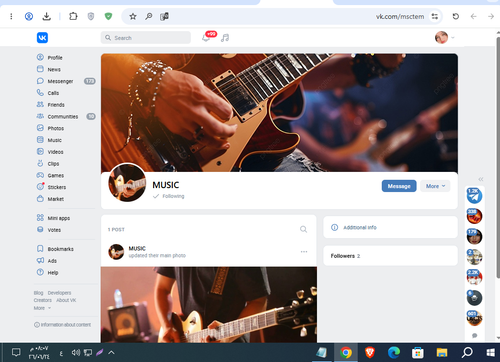The height and width of the screenshot is (362, 500).
Task: Expand the account menu arrow beside avatar
Action: 453,38
